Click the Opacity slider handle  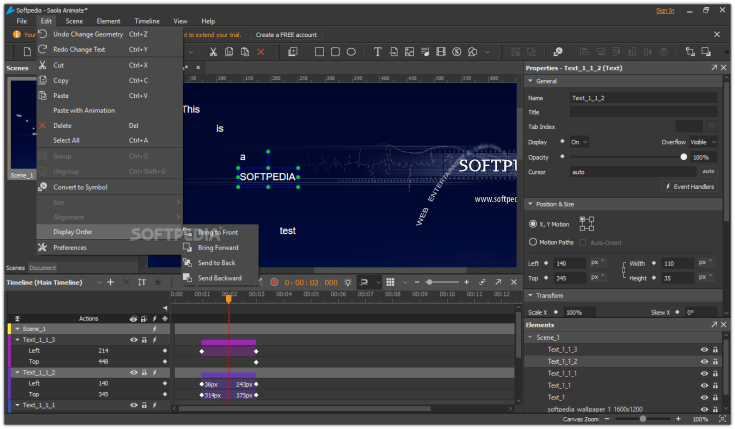tap(684, 157)
